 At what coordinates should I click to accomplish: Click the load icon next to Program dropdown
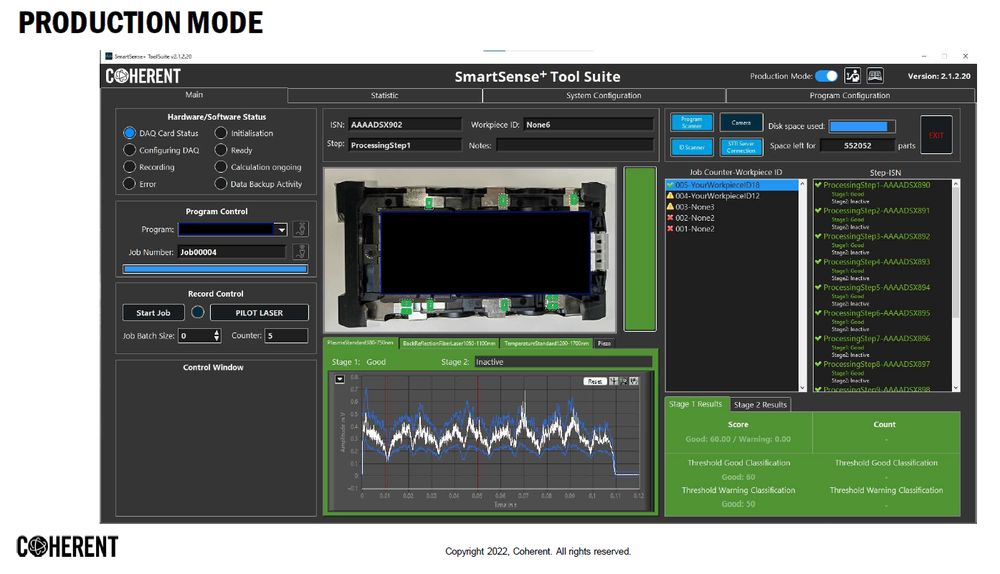point(300,229)
